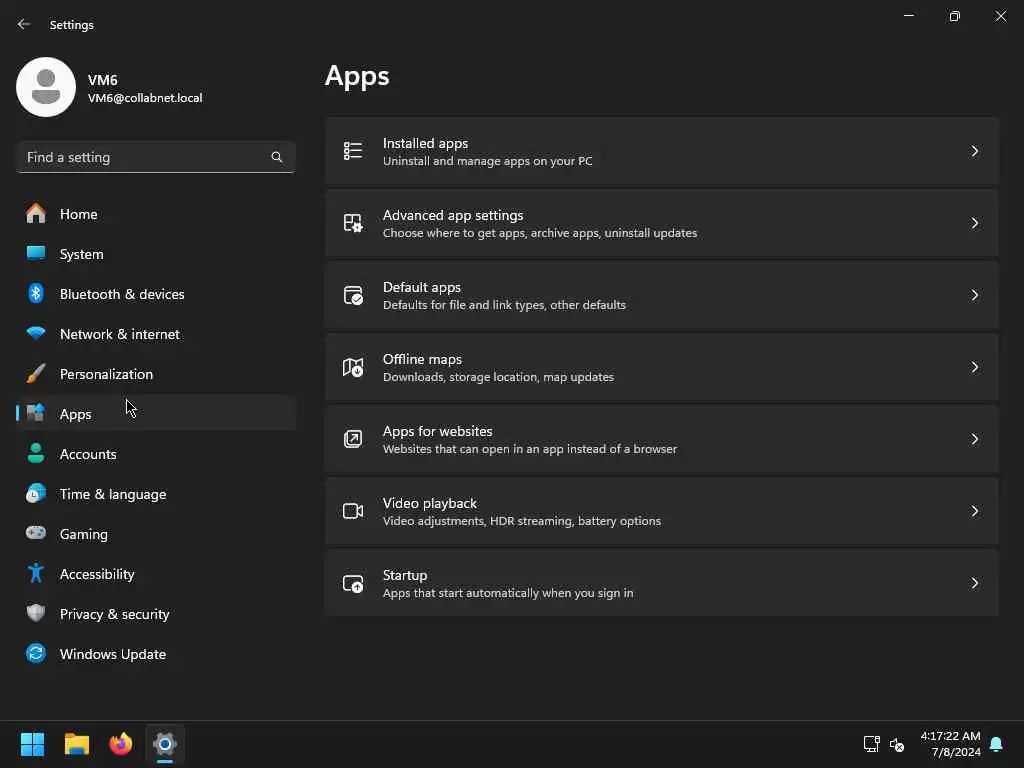Click the Apps for websites icon

pos(353,439)
